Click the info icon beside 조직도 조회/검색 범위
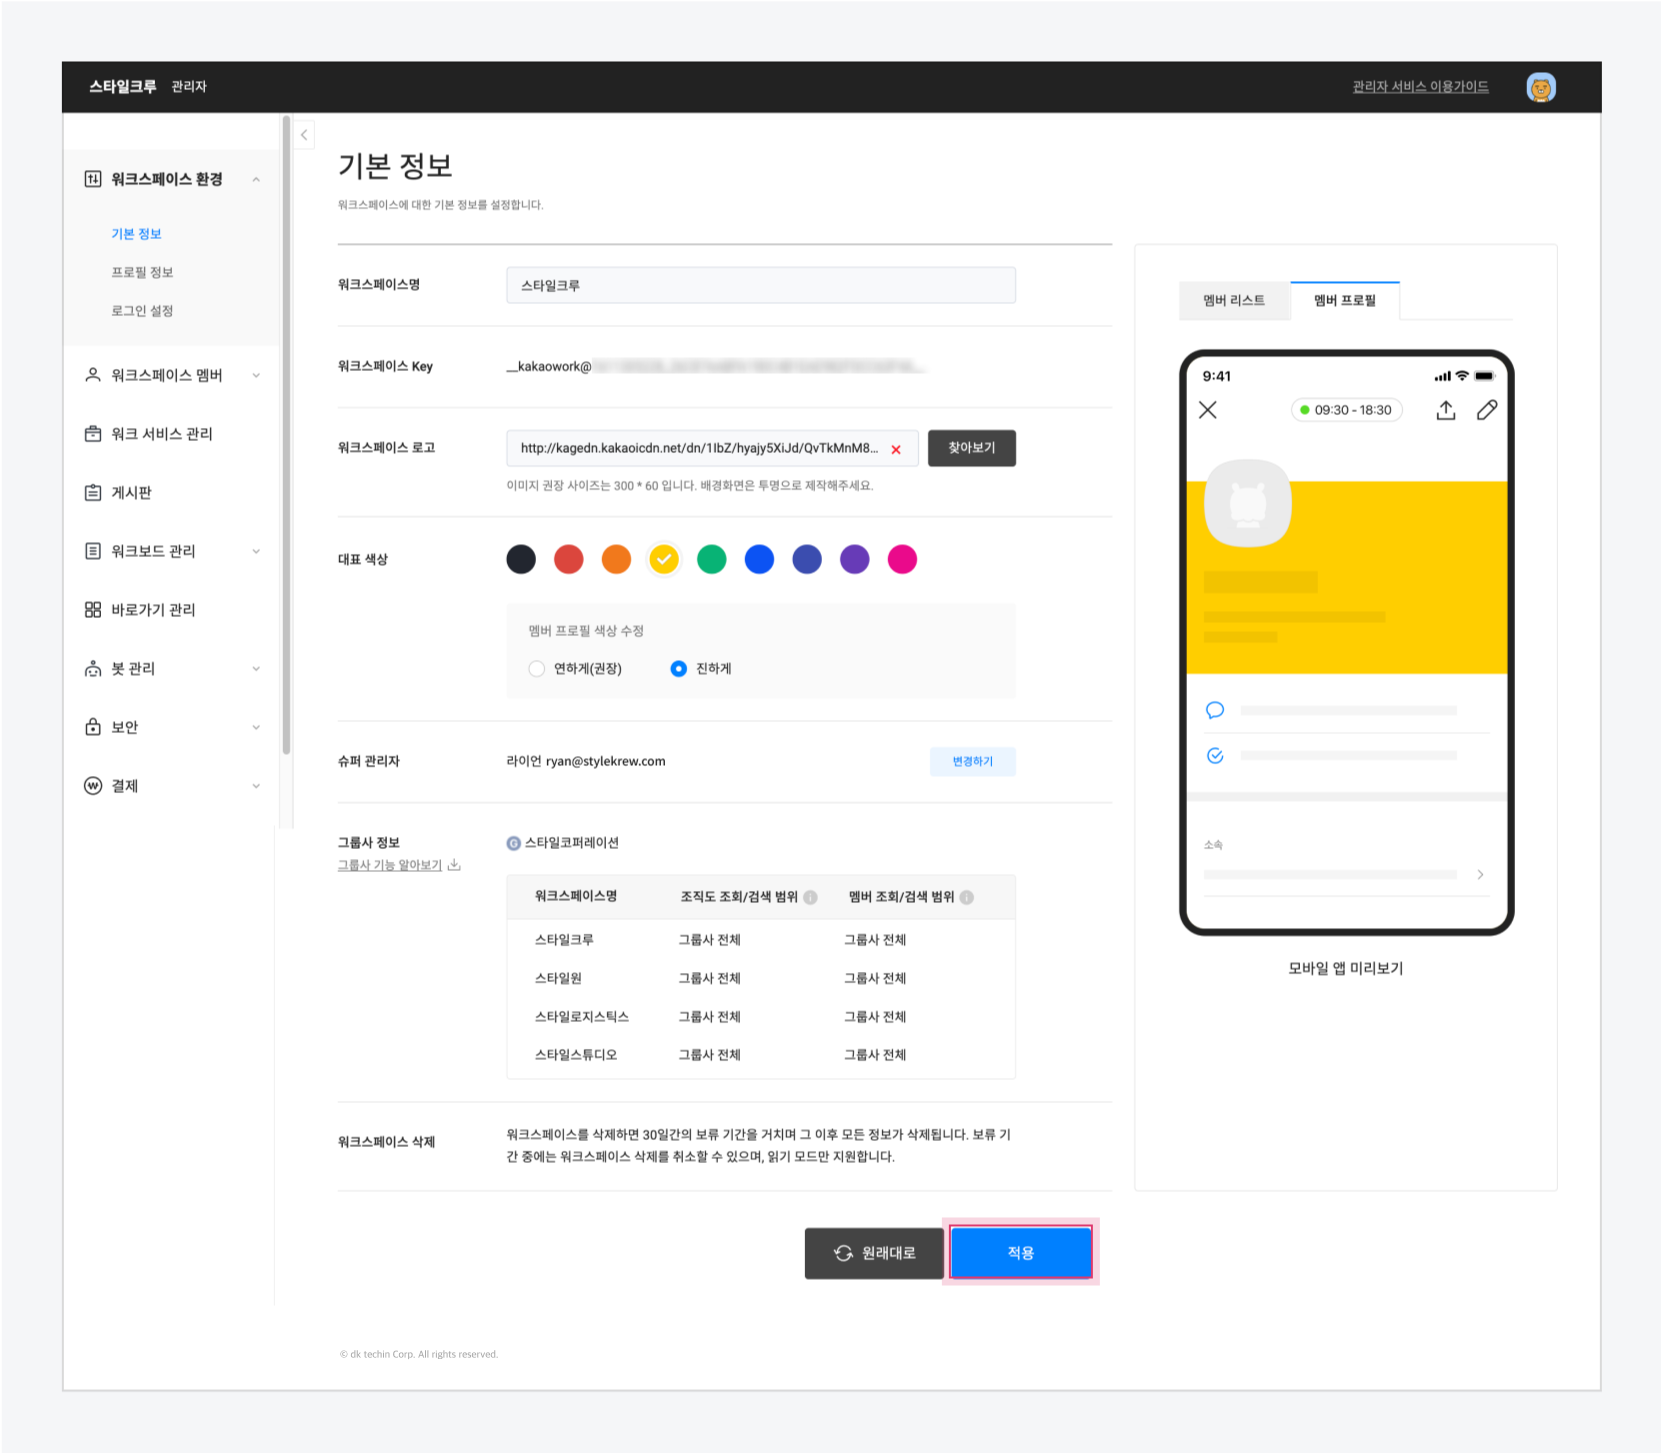The height and width of the screenshot is (1453, 1661). coord(810,897)
